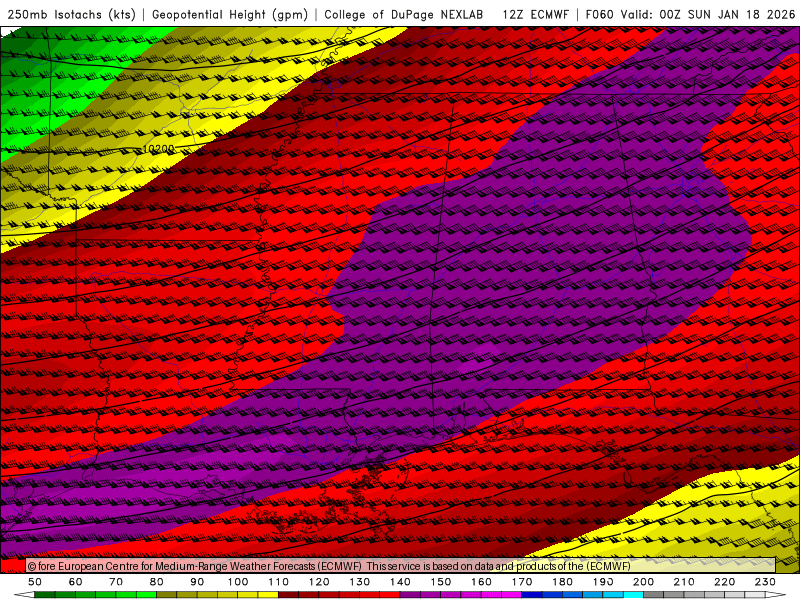The width and height of the screenshot is (800, 600).
Task: Click the 'Valid: 00Z SUN JAN 18 2026' text
Action: pos(708,14)
